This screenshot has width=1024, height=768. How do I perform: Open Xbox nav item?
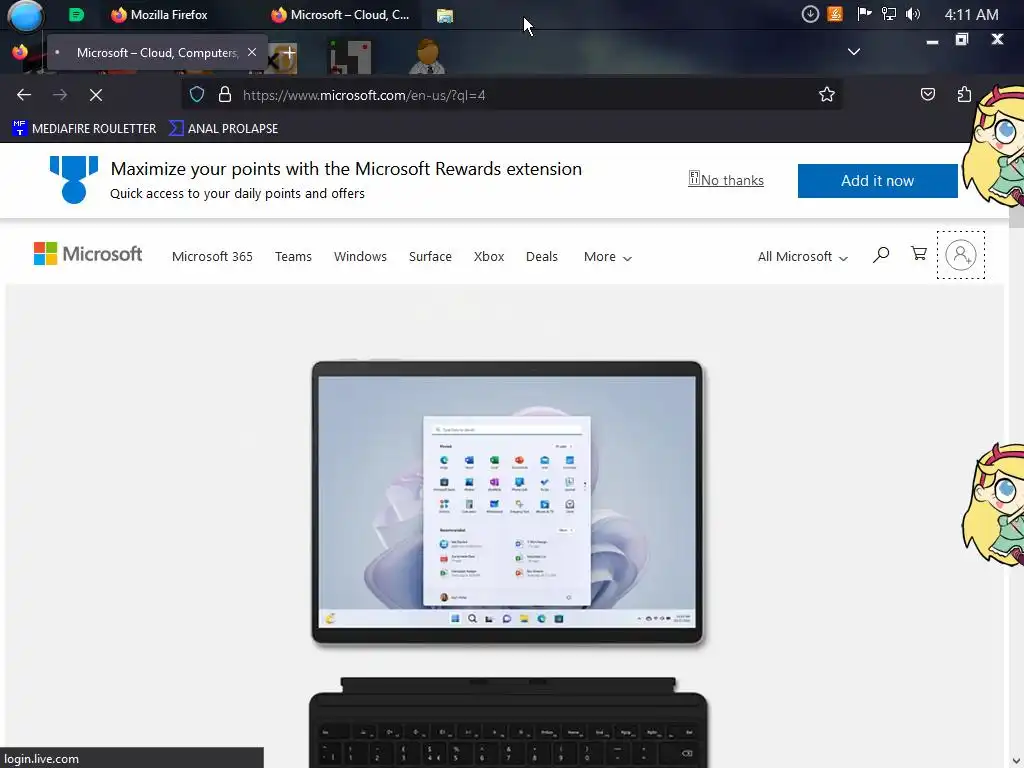489,256
